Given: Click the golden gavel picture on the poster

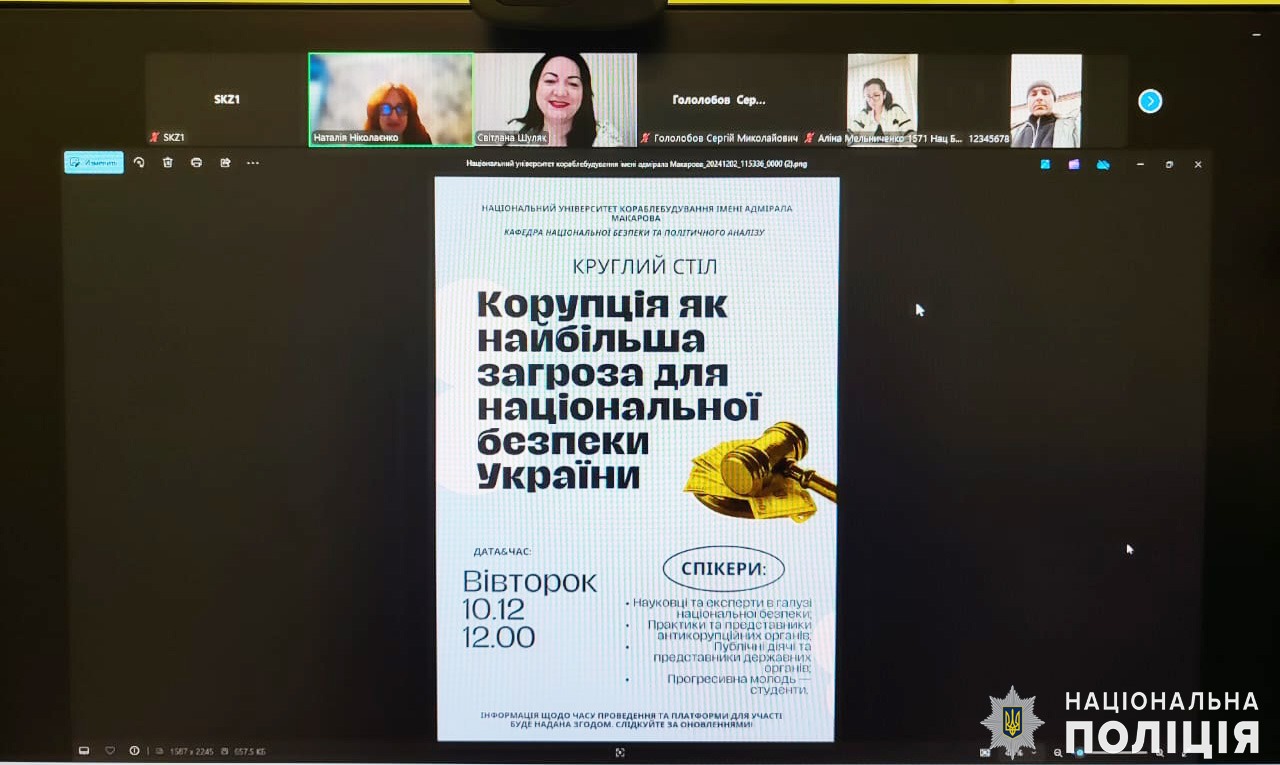Looking at the screenshot, I should (x=762, y=470).
